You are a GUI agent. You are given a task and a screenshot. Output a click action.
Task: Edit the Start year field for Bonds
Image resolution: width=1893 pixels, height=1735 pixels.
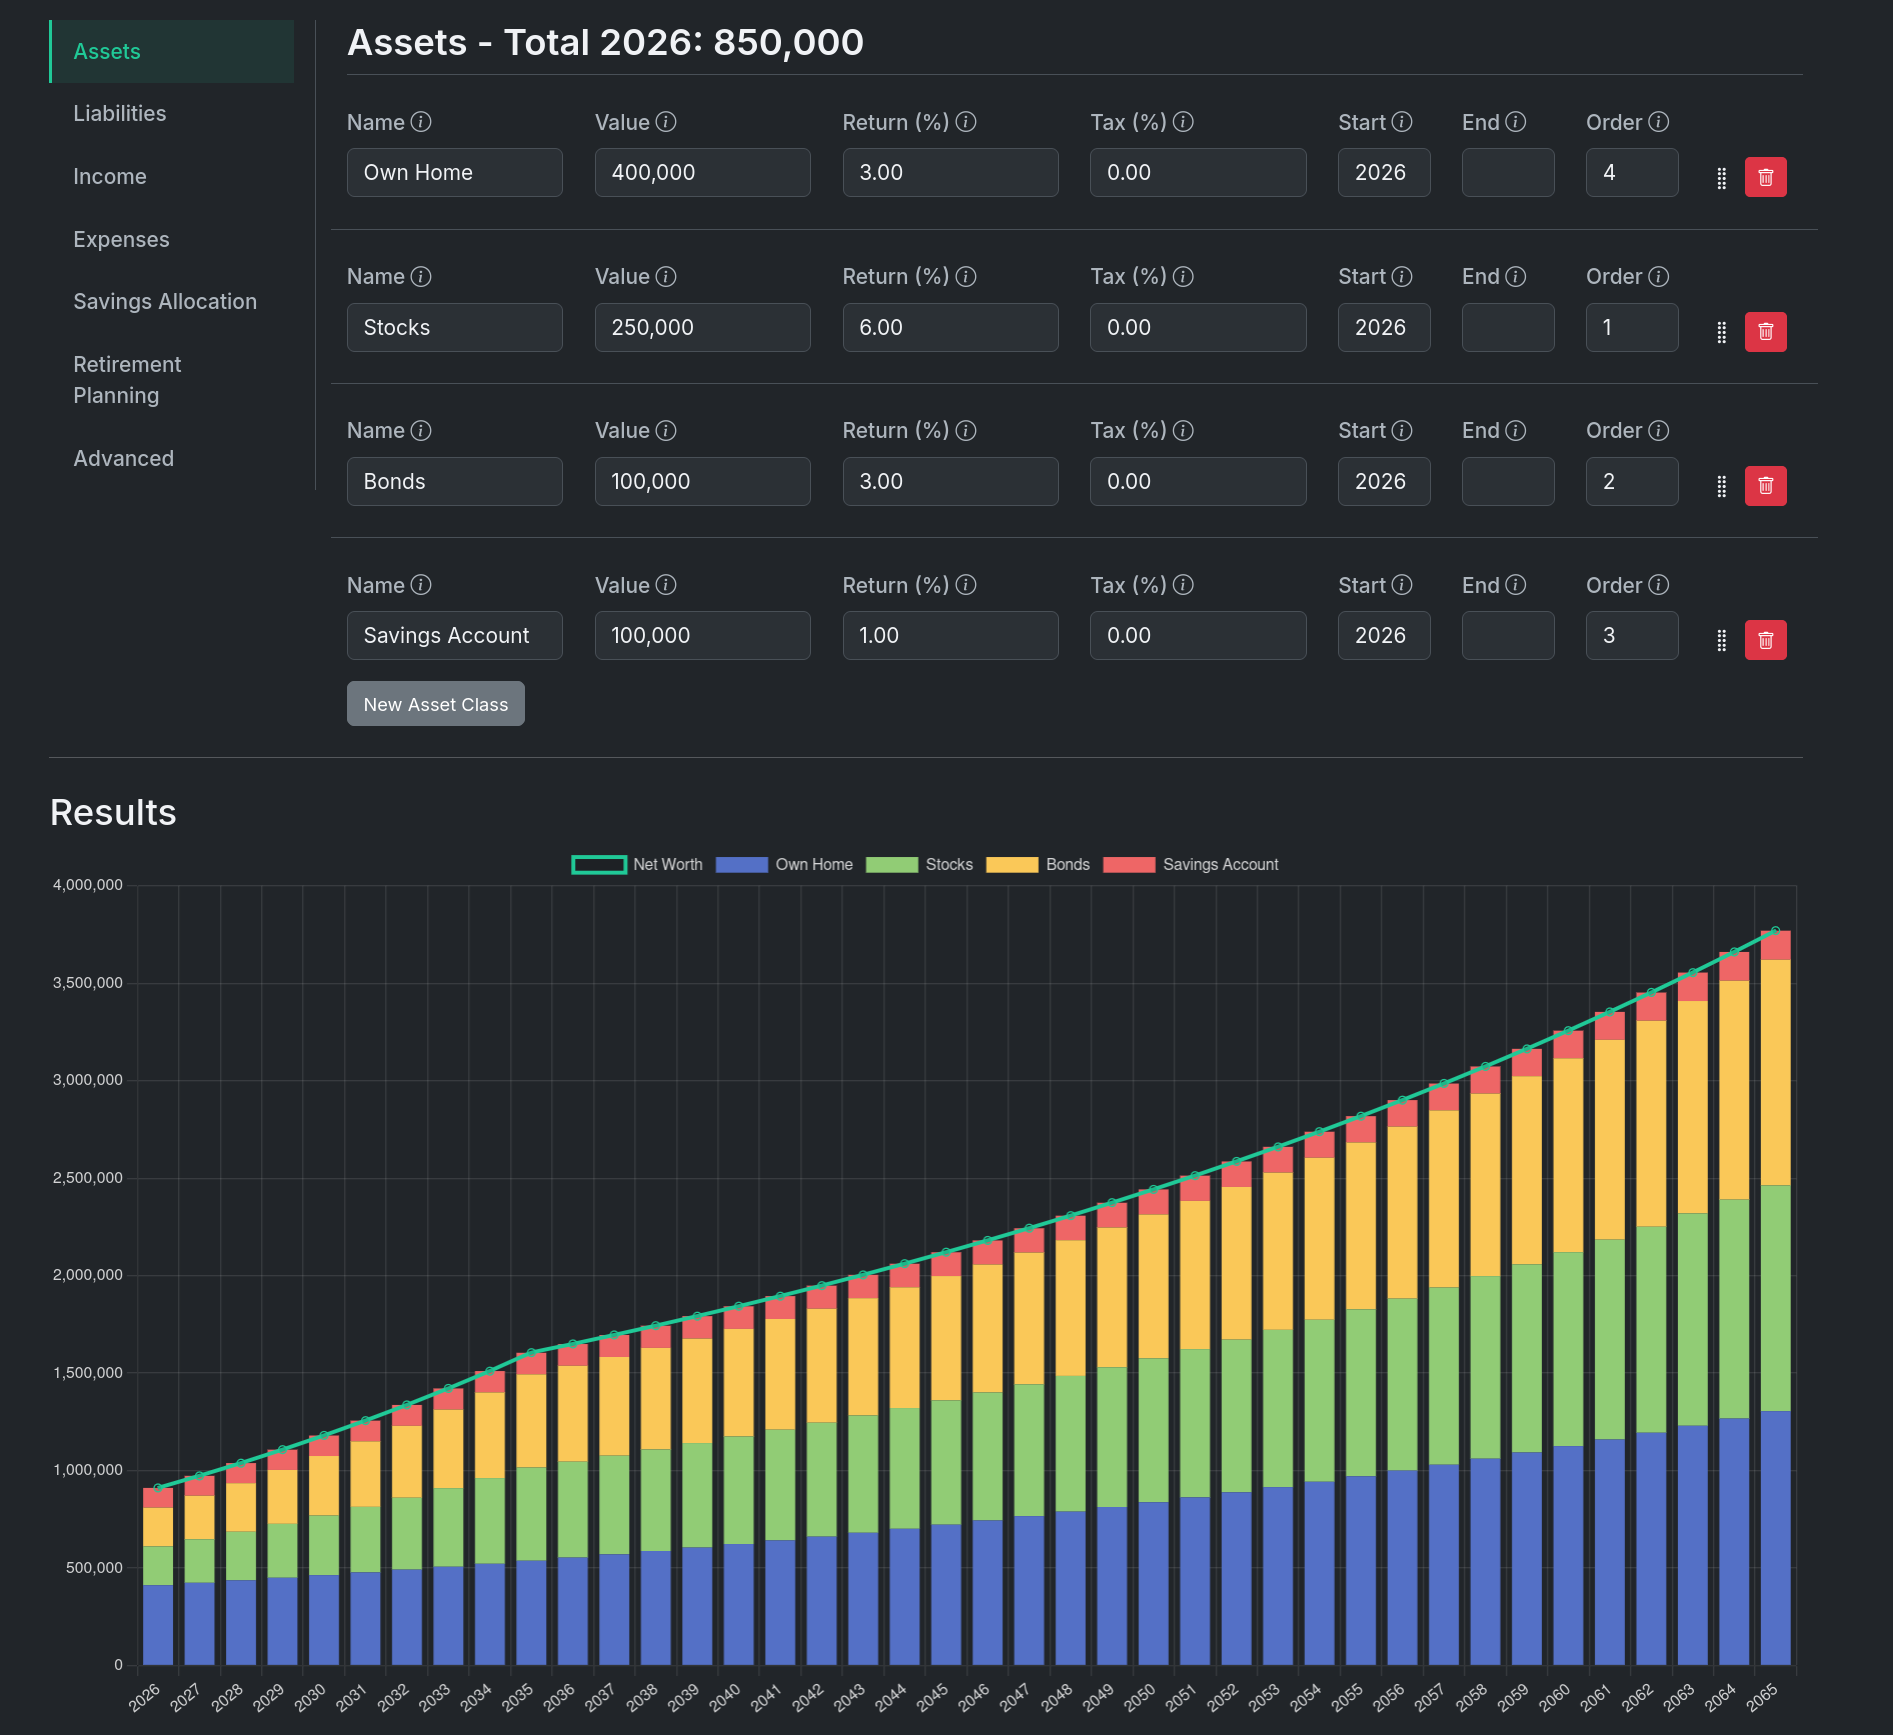tap(1384, 482)
